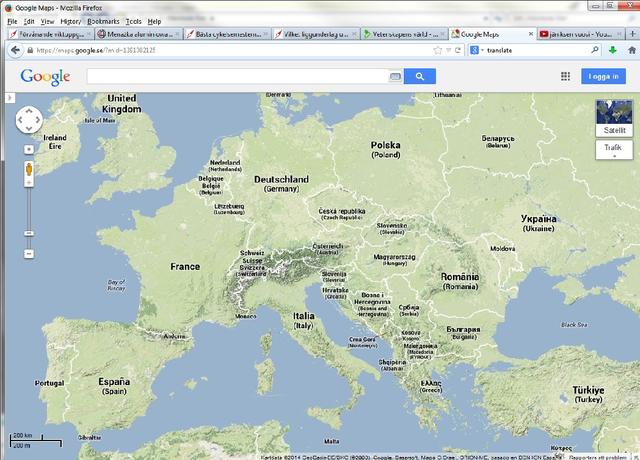Screen dimensions: 640x460
Task: Reload the page using the refresh icon
Action: (458, 50)
